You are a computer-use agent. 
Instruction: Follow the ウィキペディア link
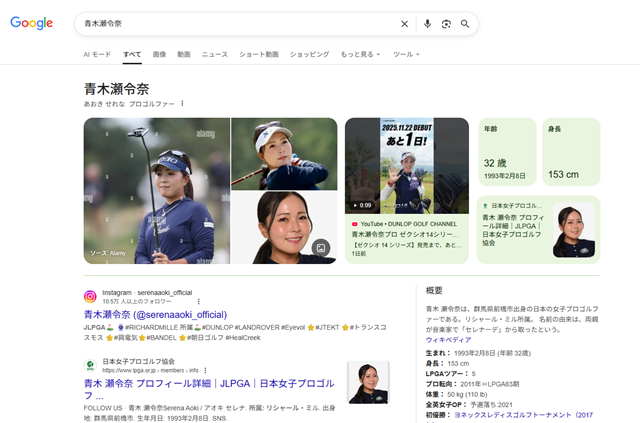(449, 341)
